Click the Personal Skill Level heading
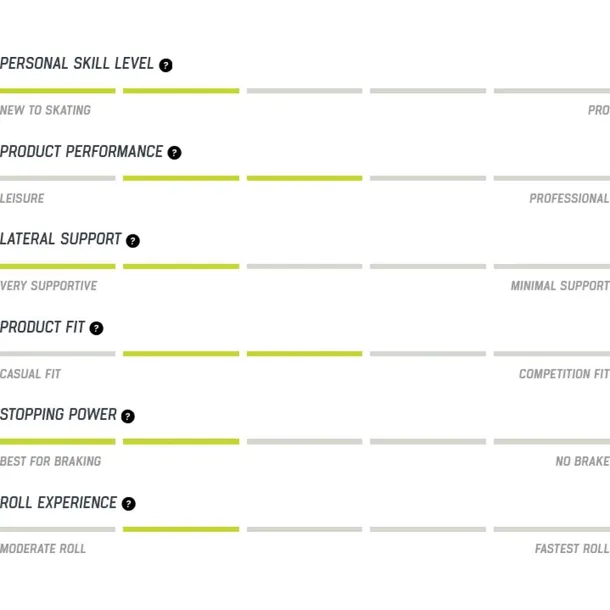The image size is (610, 610). 77,64
